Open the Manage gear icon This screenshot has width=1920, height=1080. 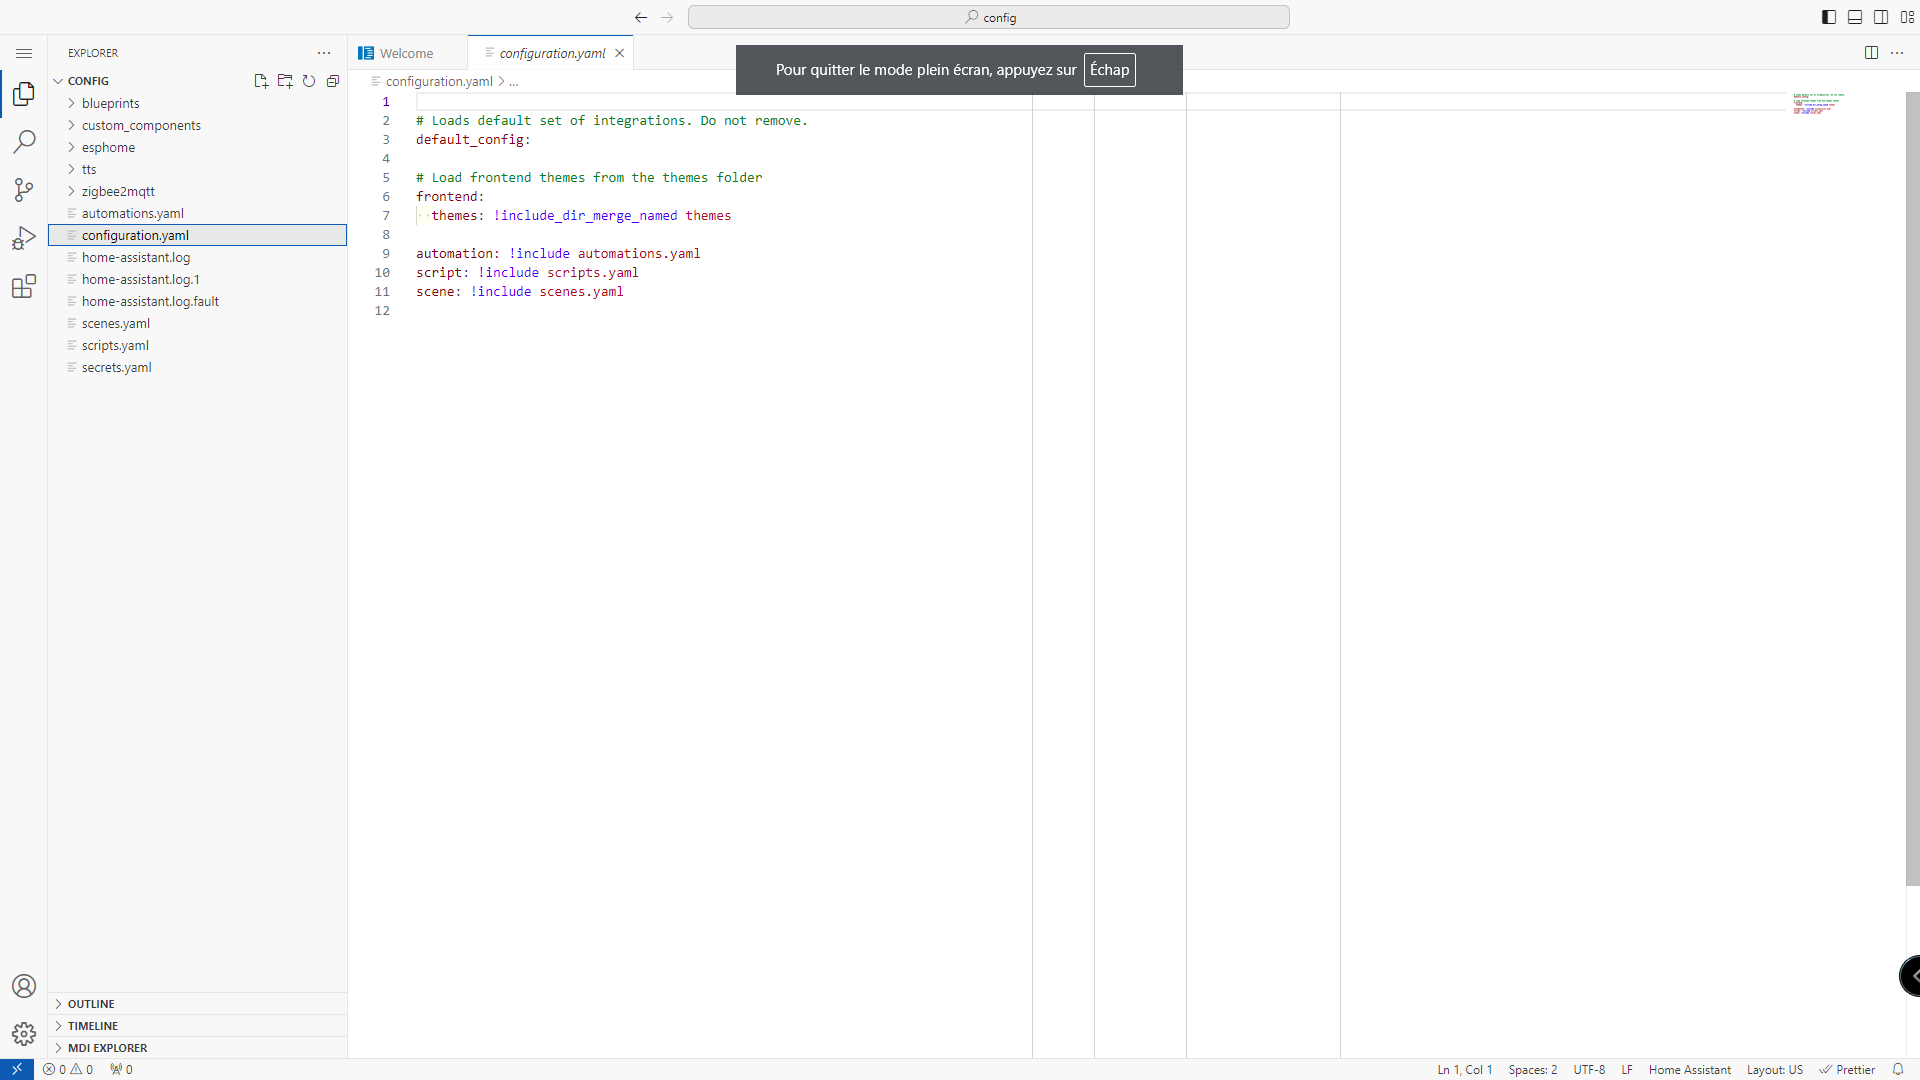click(x=24, y=1034)
